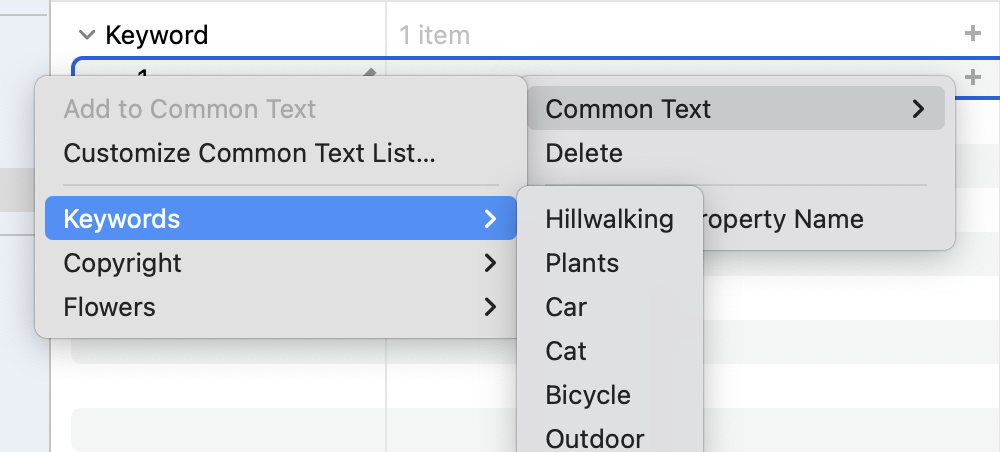Expand the Keywords submenu

coord(281,219)
